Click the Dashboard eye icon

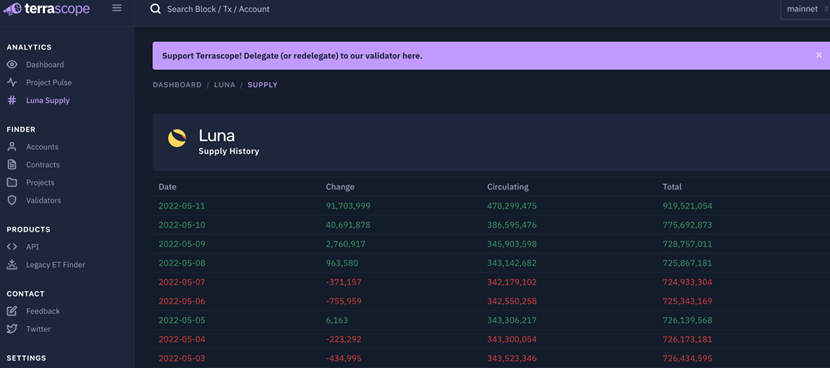[12, 65]
